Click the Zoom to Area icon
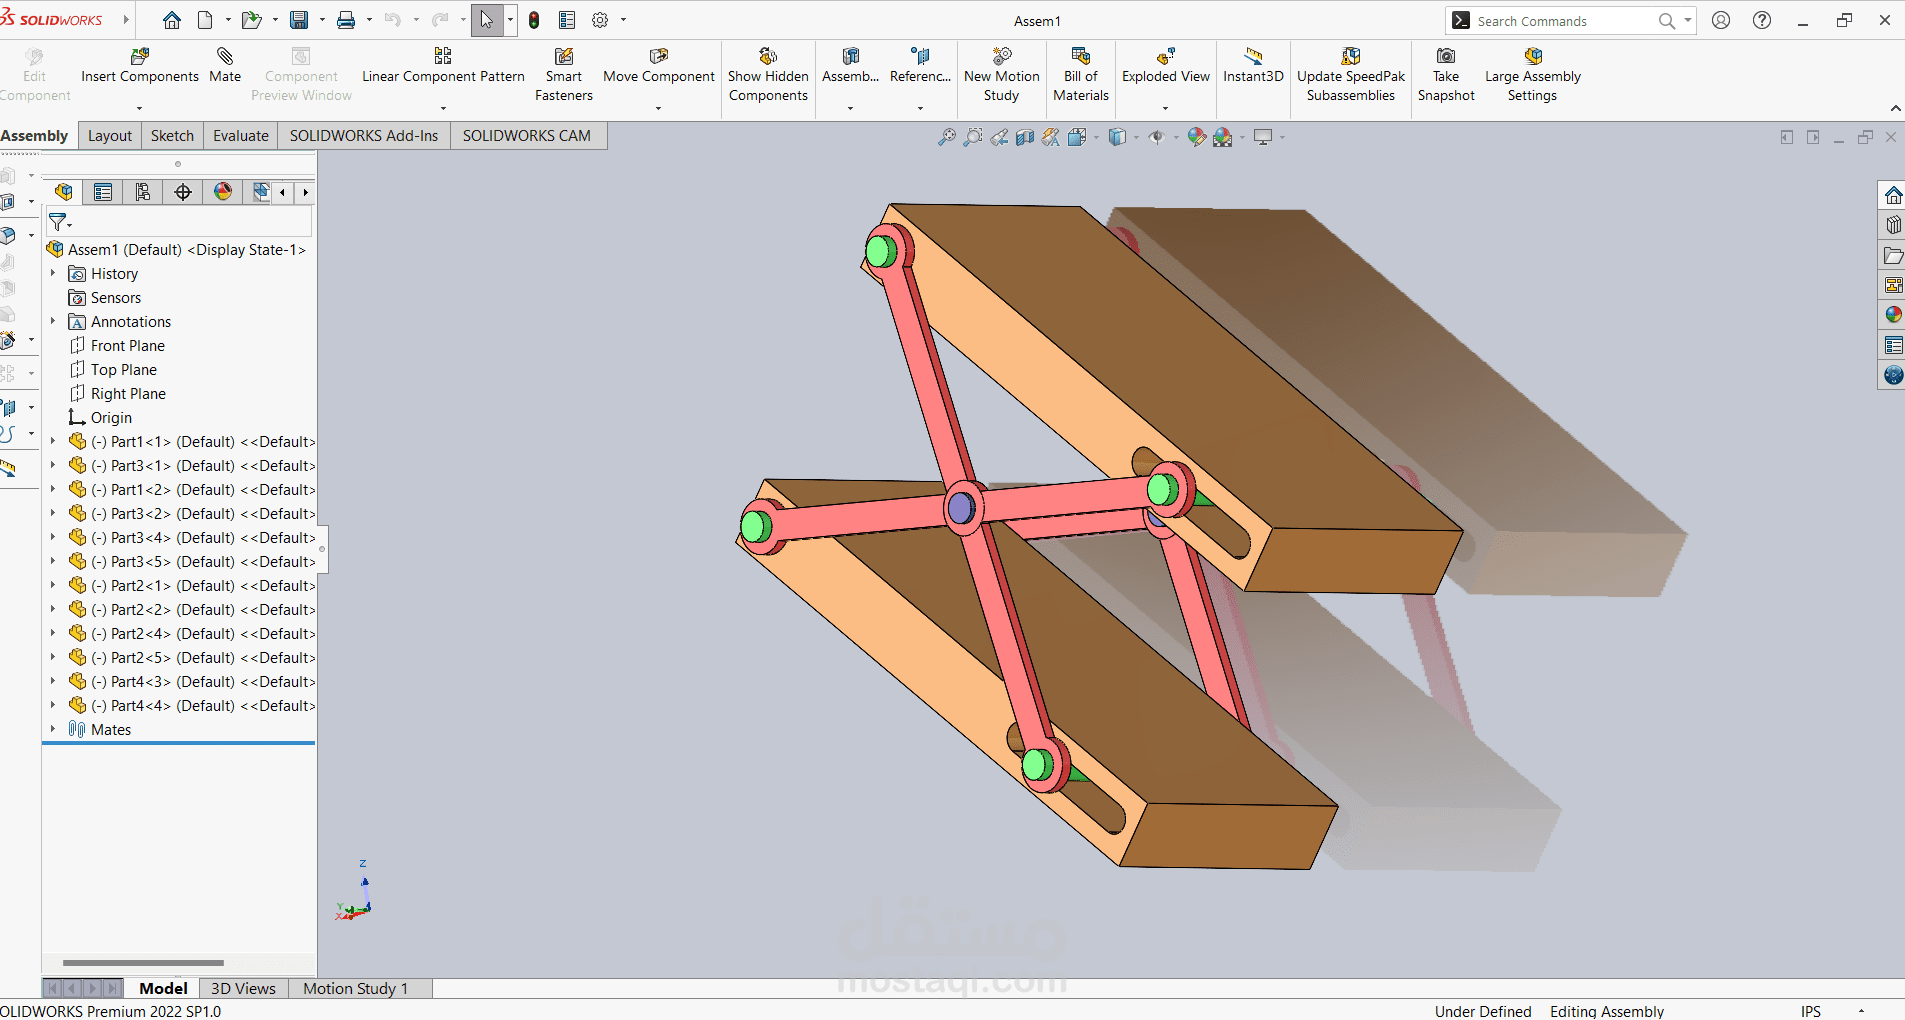The width and height of the screenshot is (1905, 1020). (972, 137)
